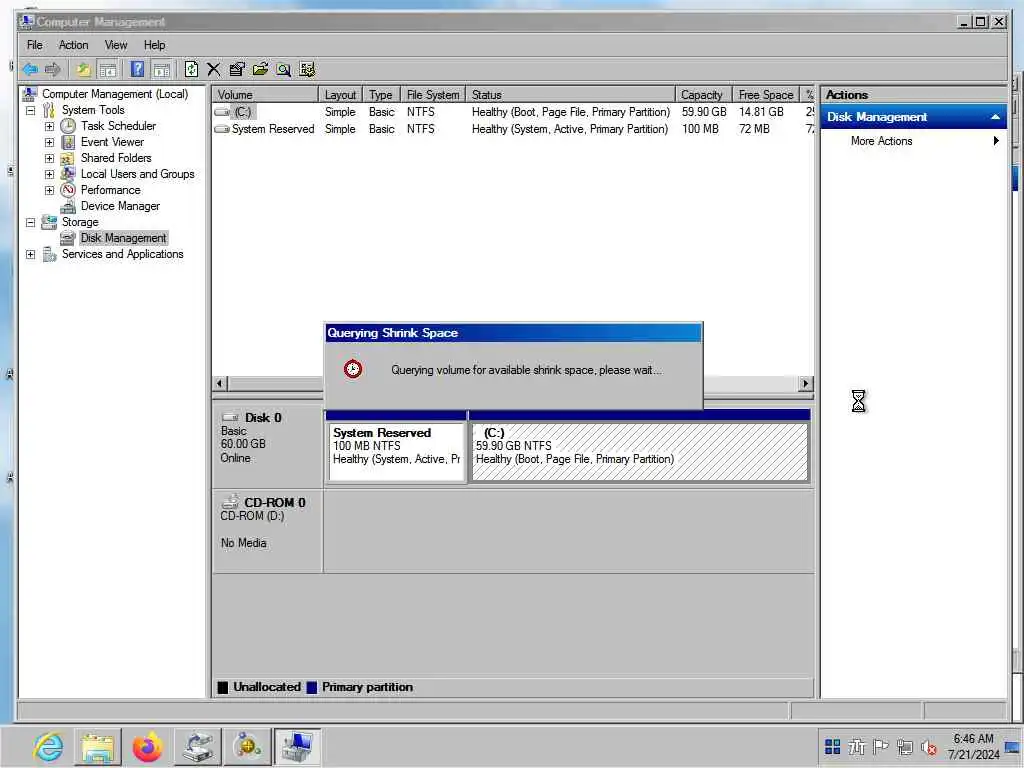Select Disk Management in the tree
Screen dimensions: 1024x768
pyautogui.click(x=123, y=238)
